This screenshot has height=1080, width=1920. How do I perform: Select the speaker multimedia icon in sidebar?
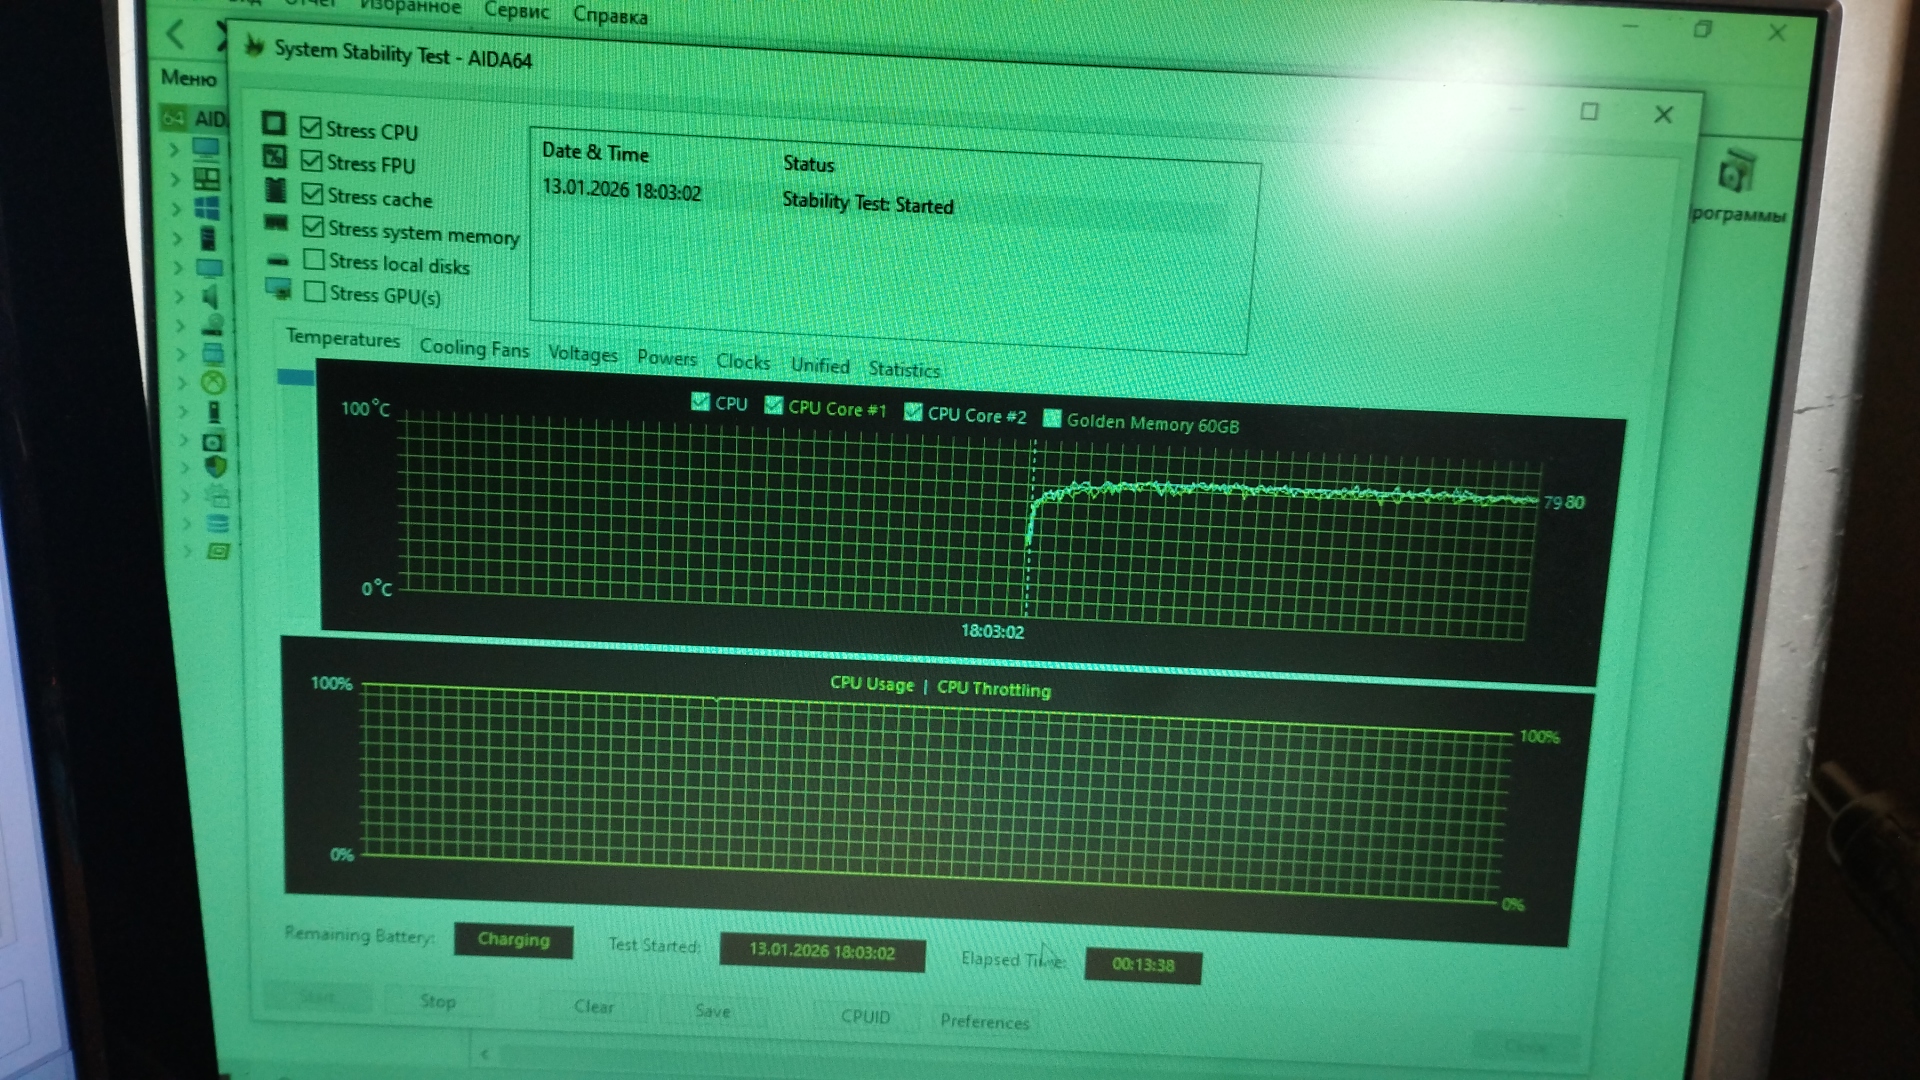click(x=210, y=296)
